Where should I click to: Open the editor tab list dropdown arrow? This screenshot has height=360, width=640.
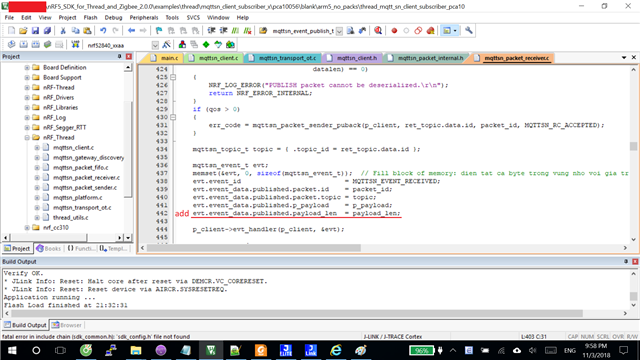pyautogui.click(x=624, y=58)
